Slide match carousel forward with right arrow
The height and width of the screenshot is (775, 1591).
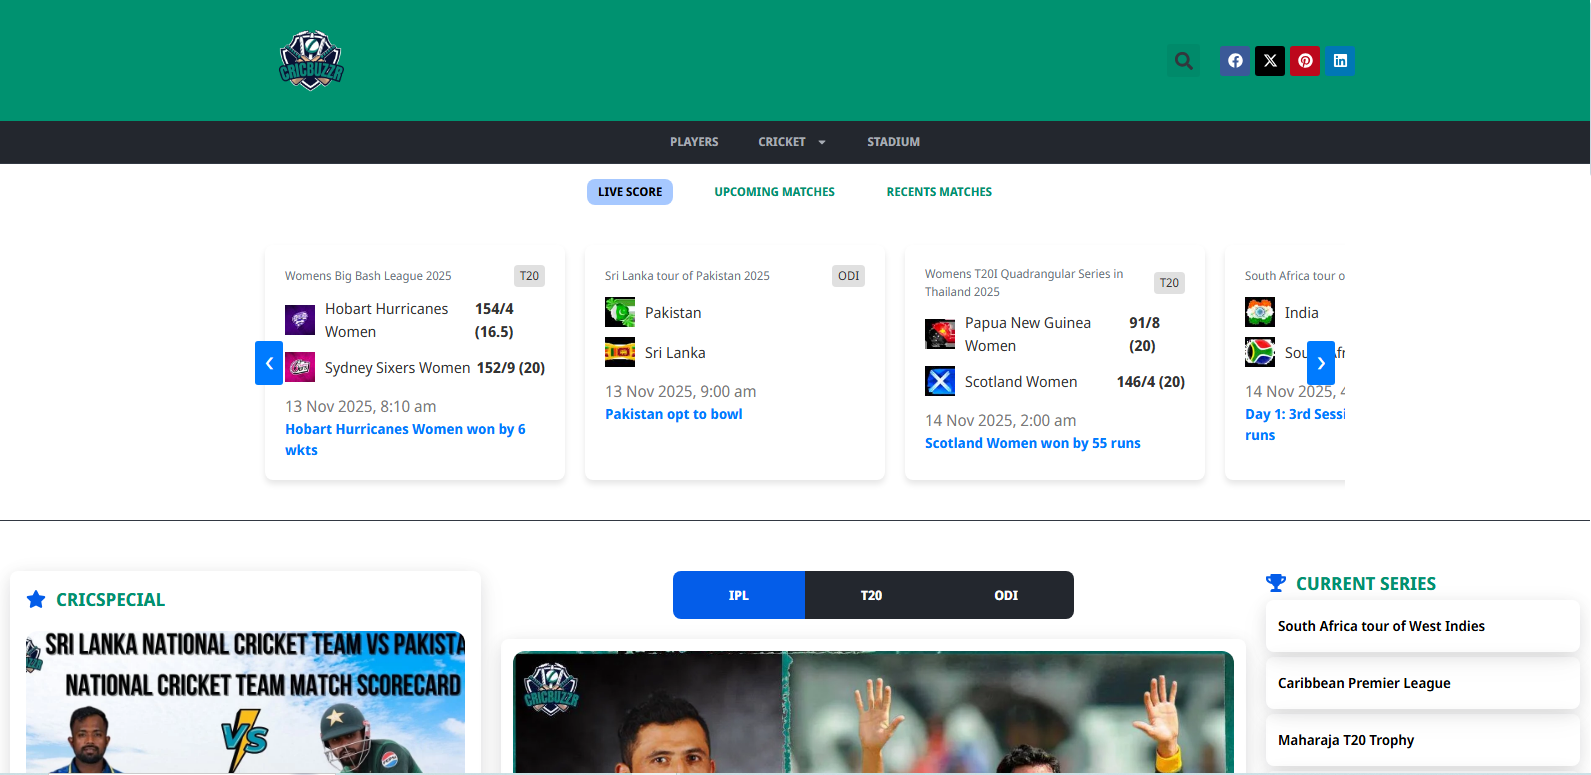[1321, 363]
